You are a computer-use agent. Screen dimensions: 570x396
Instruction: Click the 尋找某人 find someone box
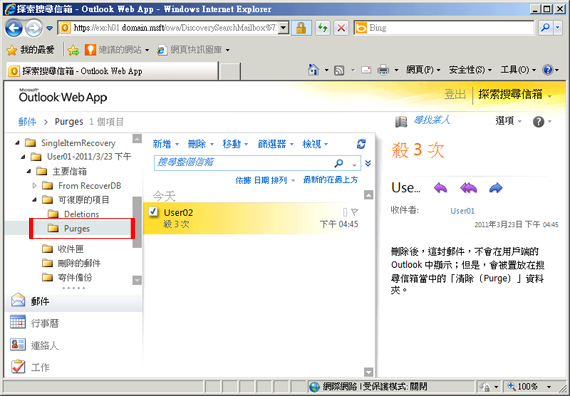432,120
